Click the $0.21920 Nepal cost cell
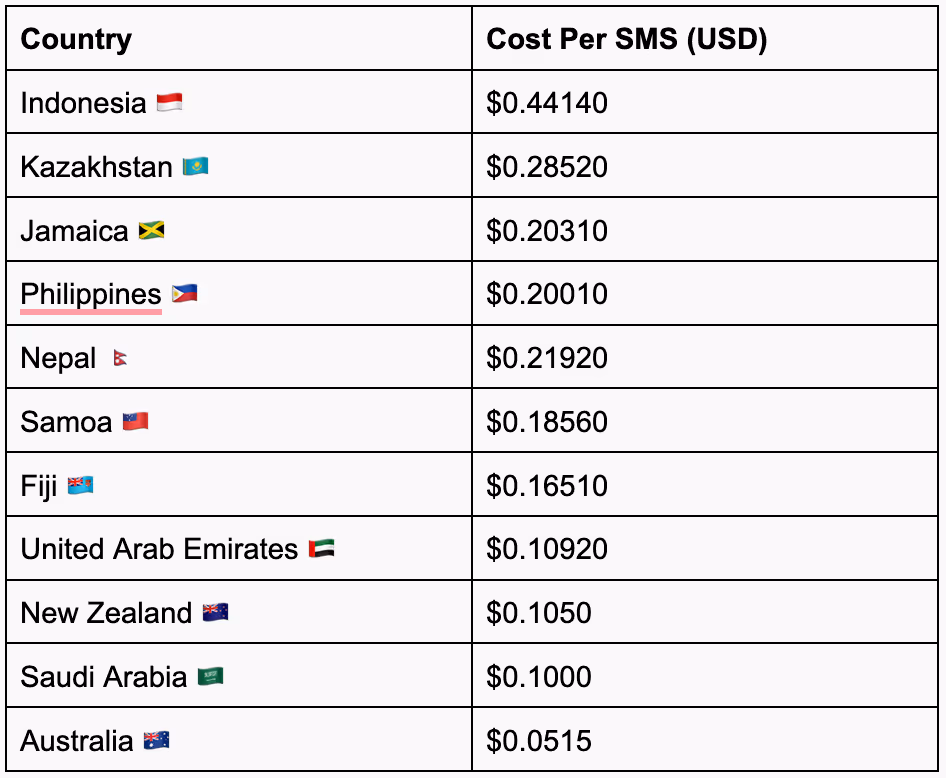This screenshot has width=946, height=778. click(x=705, y=357)
